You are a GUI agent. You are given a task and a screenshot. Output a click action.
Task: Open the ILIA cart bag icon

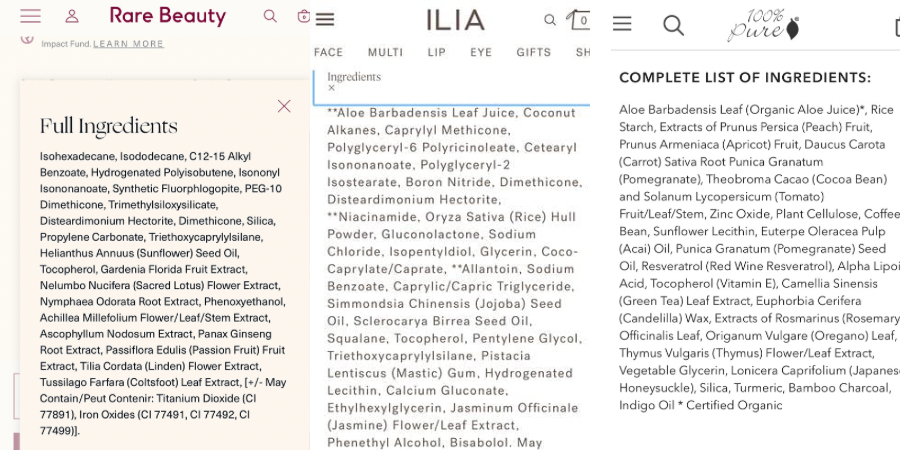point(579,20)
